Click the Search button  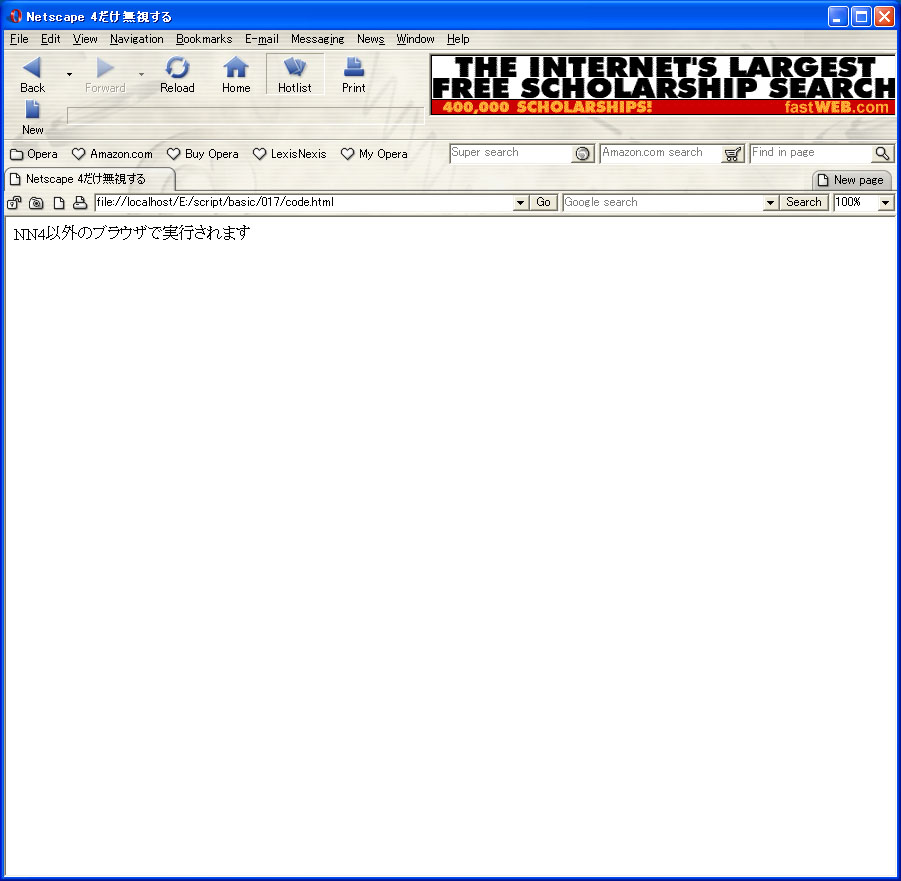tap(804, 202)
